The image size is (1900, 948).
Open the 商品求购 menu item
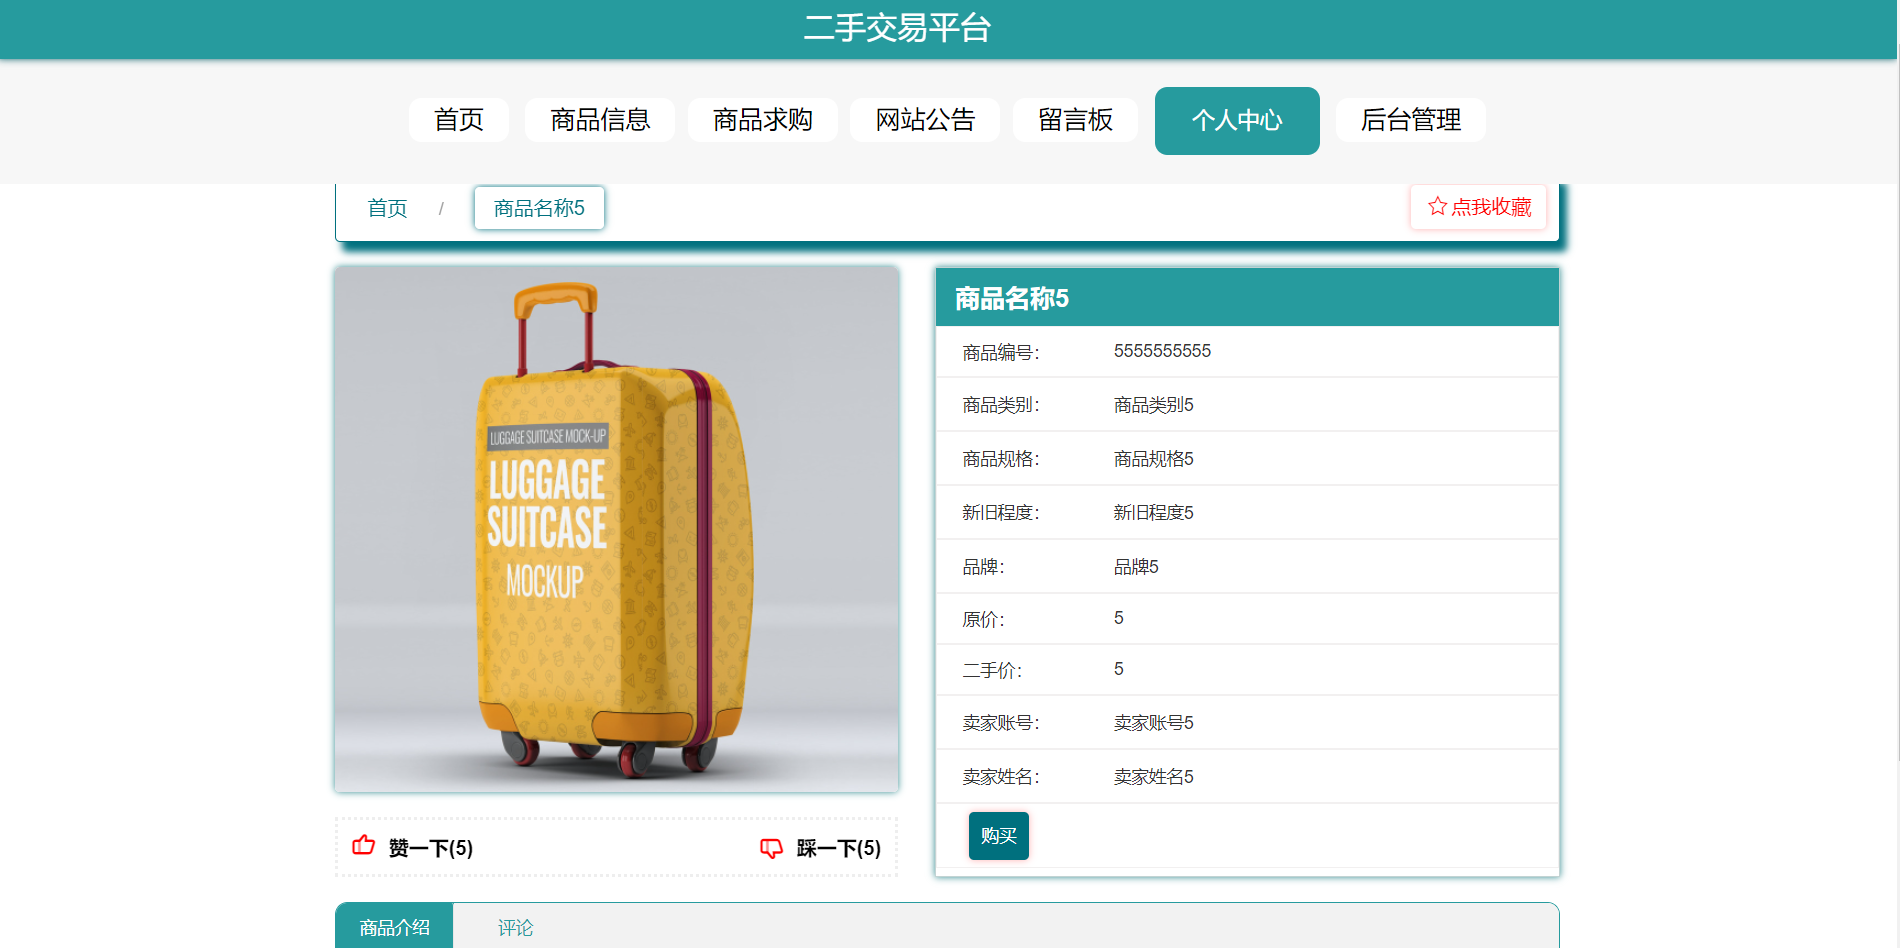pos(763,120)
